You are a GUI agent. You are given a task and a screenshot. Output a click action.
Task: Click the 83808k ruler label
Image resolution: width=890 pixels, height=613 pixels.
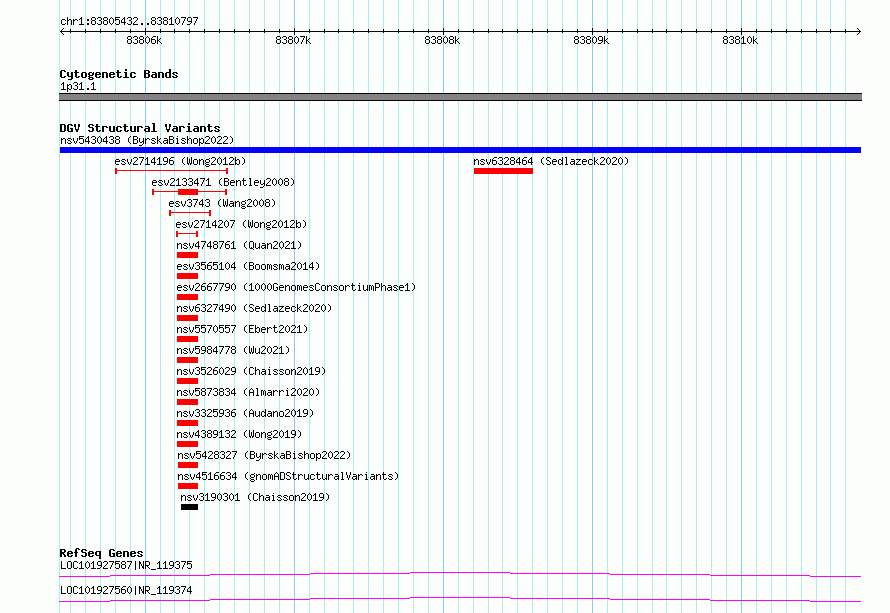pyautogui.click(x=442, y=40)
